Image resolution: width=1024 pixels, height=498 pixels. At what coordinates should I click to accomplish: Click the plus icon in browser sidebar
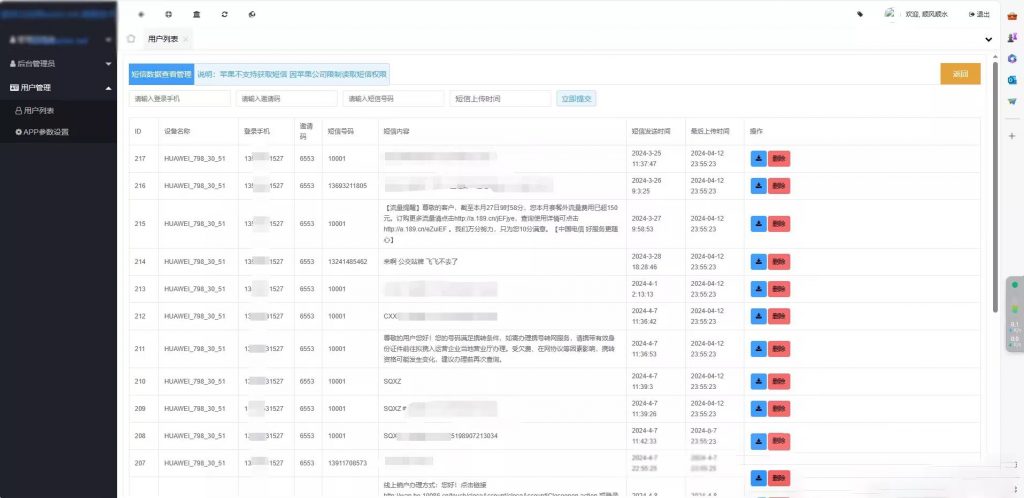coord(1011,136)
